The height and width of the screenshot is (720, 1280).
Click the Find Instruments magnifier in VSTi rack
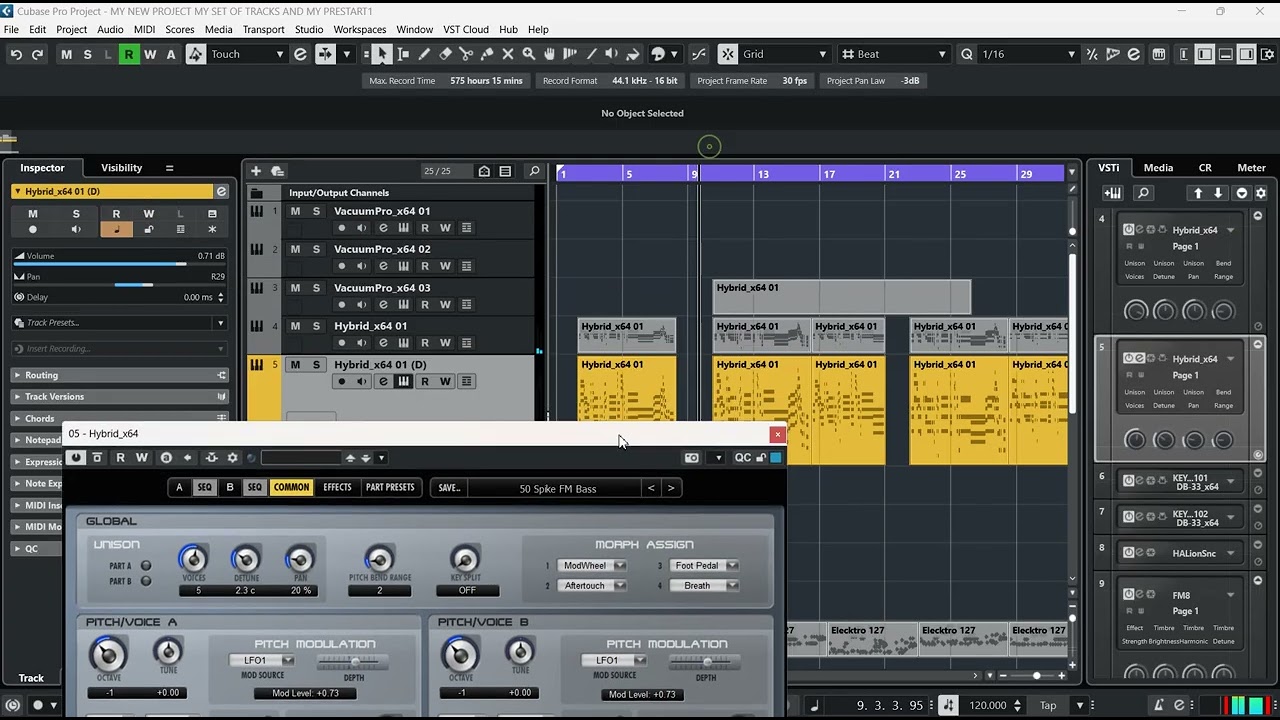click(x=1144, y=193)
